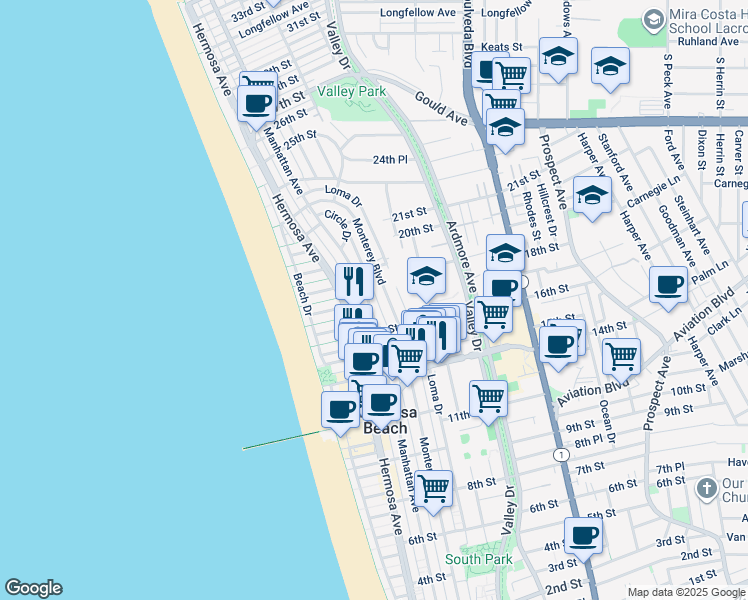Click the Mira Costa High School icon

[x=653, y=20]
